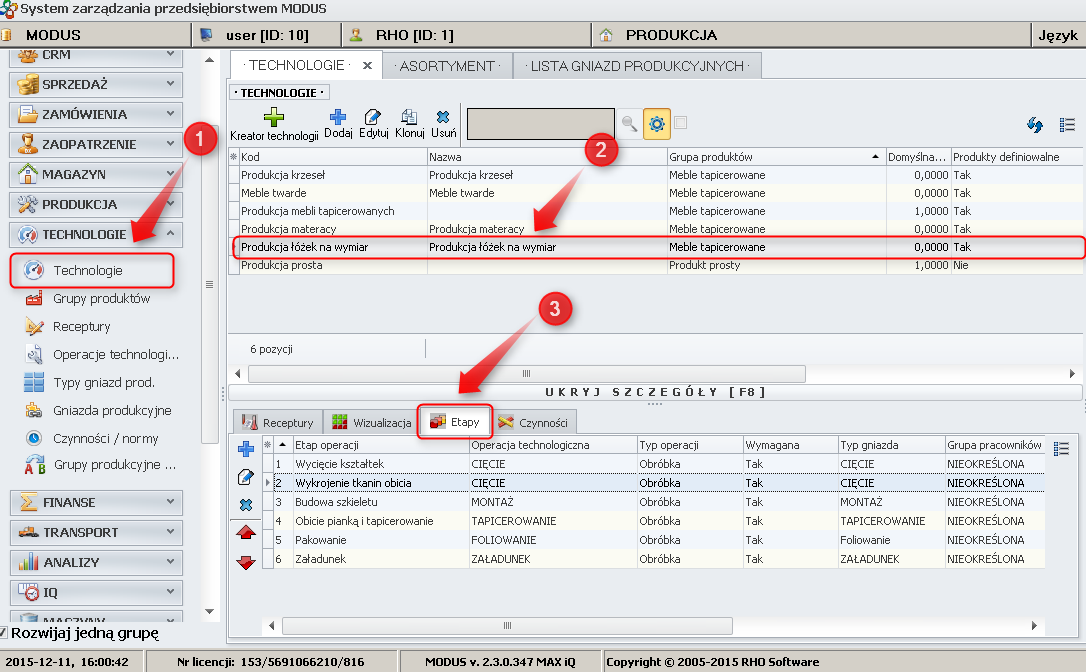Click the technology search input field
Image resolution: width=1086 pixels, height=672 pixels.
click(540, 124)
